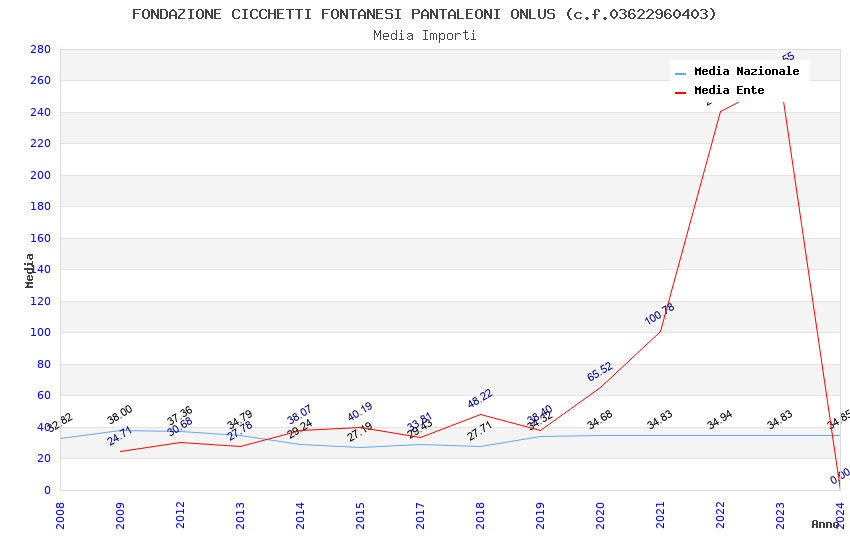Click the x-axis year 2013

pyautogui.click(x=240, y=515)
